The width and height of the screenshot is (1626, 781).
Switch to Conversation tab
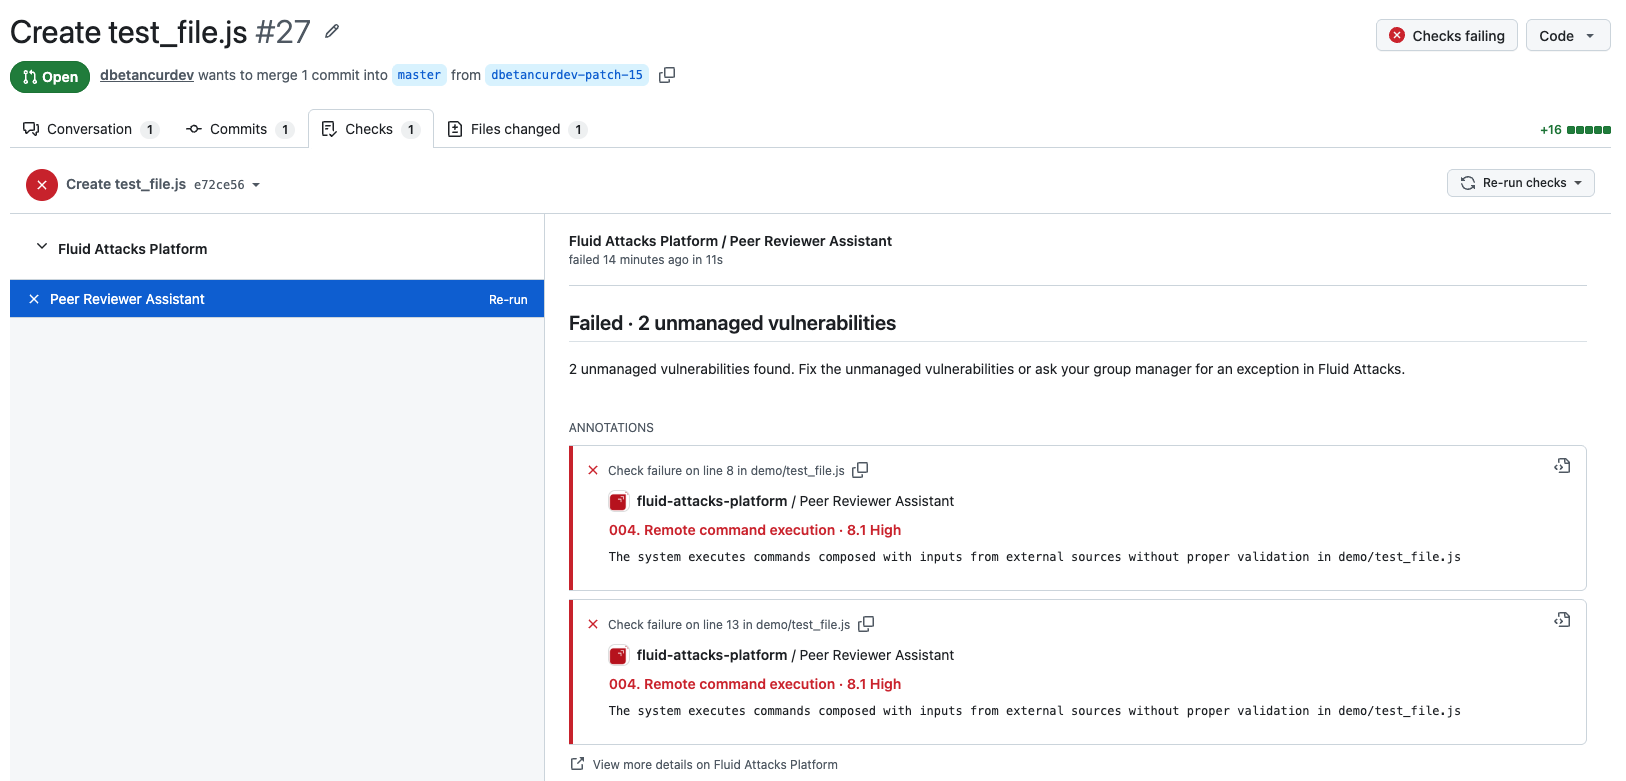(90, 129)
